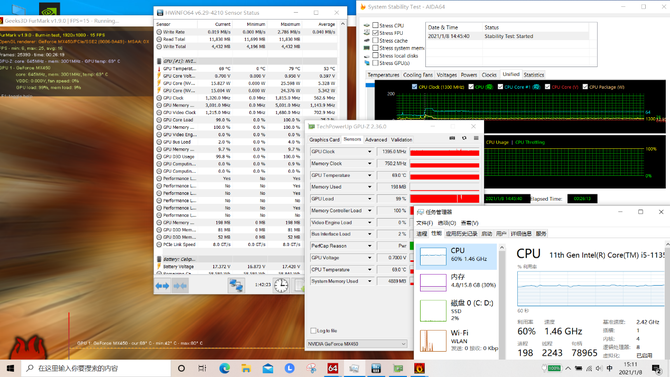Click the GPU-Z screenshot camera icon

[452, 138]
